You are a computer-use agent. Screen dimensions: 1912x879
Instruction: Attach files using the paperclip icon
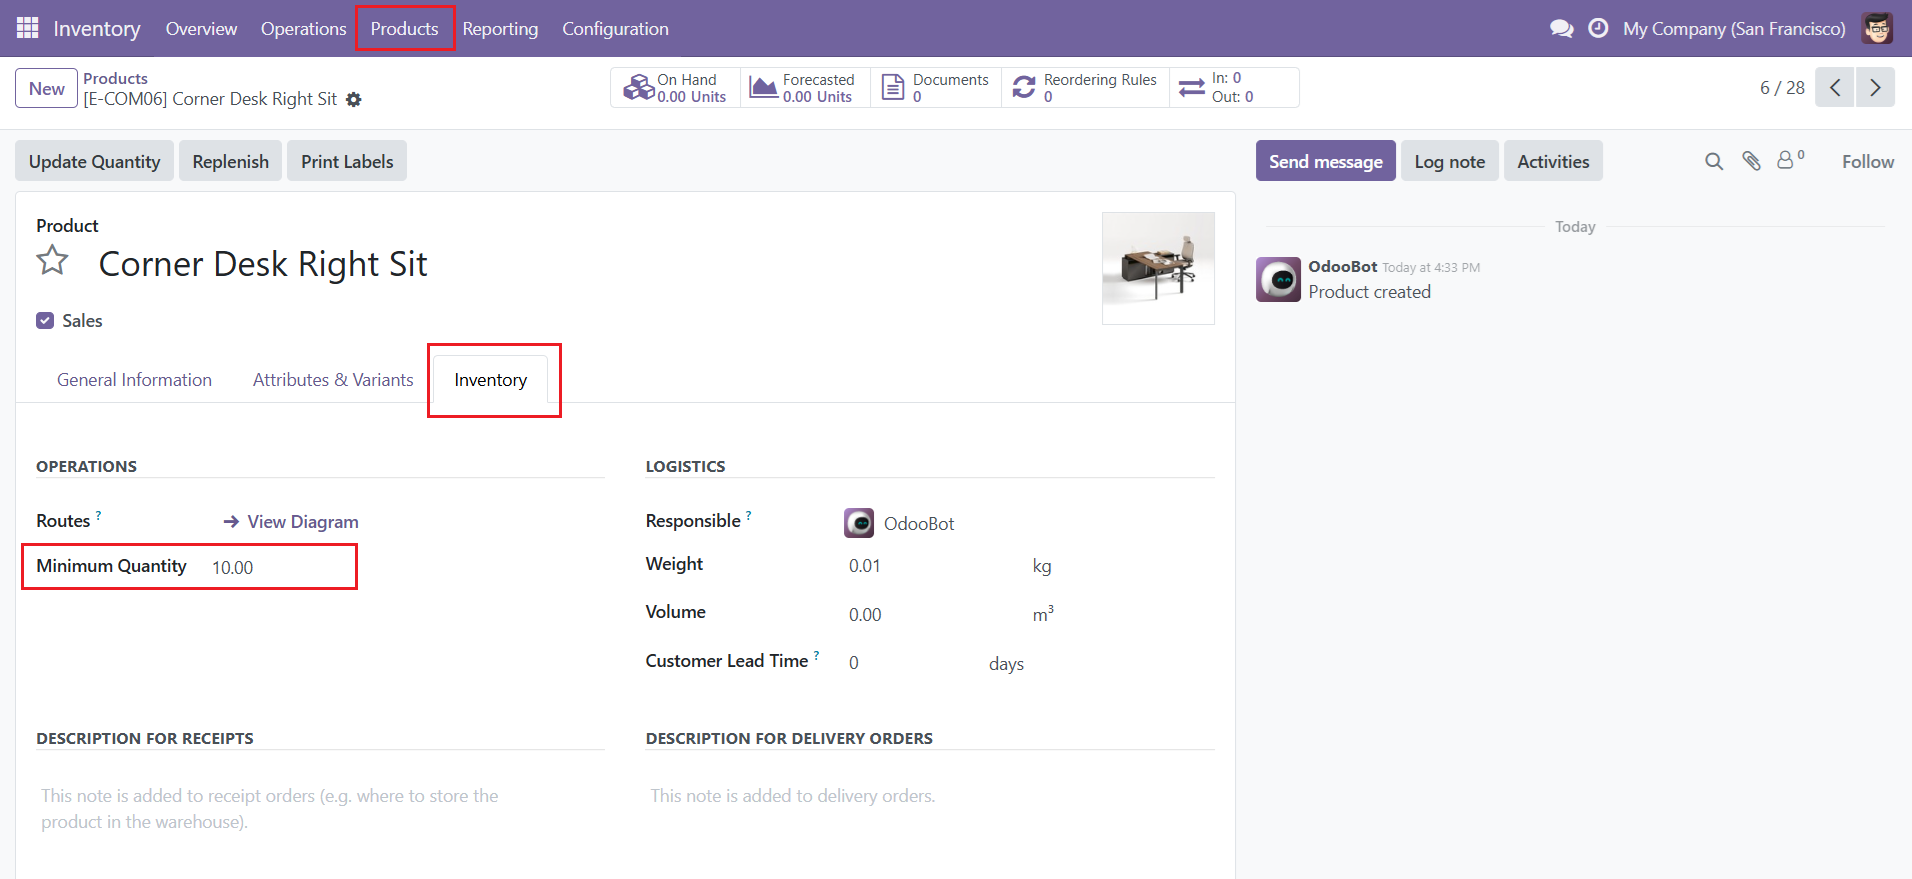point(1751,161)
